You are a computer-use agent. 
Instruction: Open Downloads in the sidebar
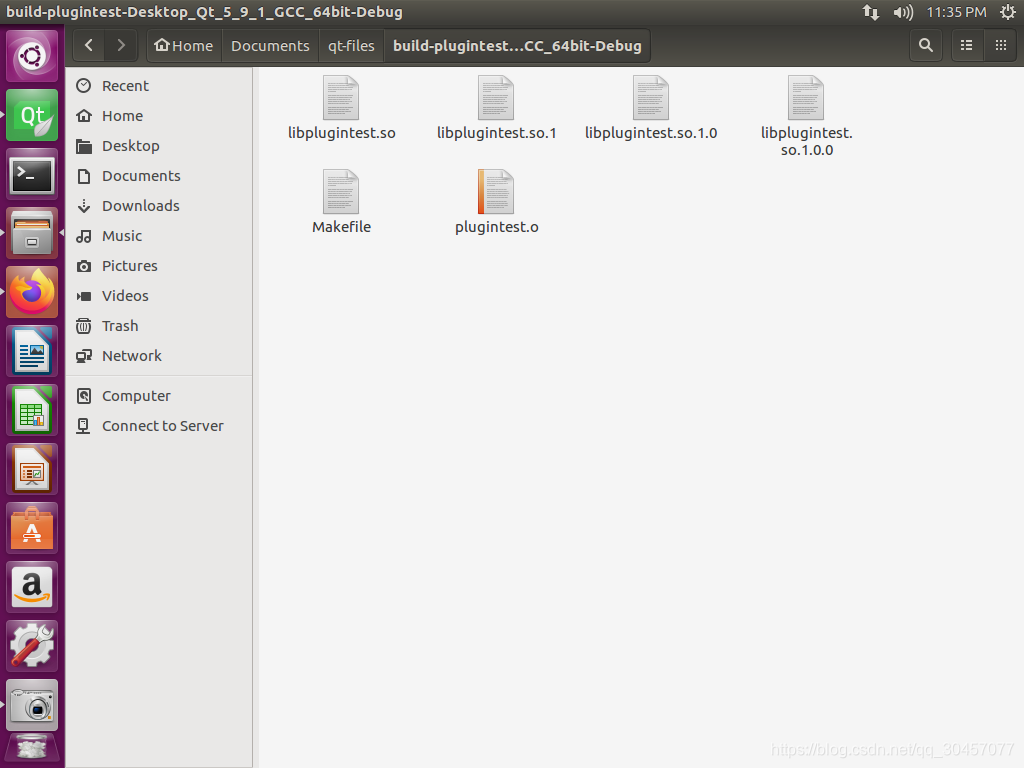(159, 206)
